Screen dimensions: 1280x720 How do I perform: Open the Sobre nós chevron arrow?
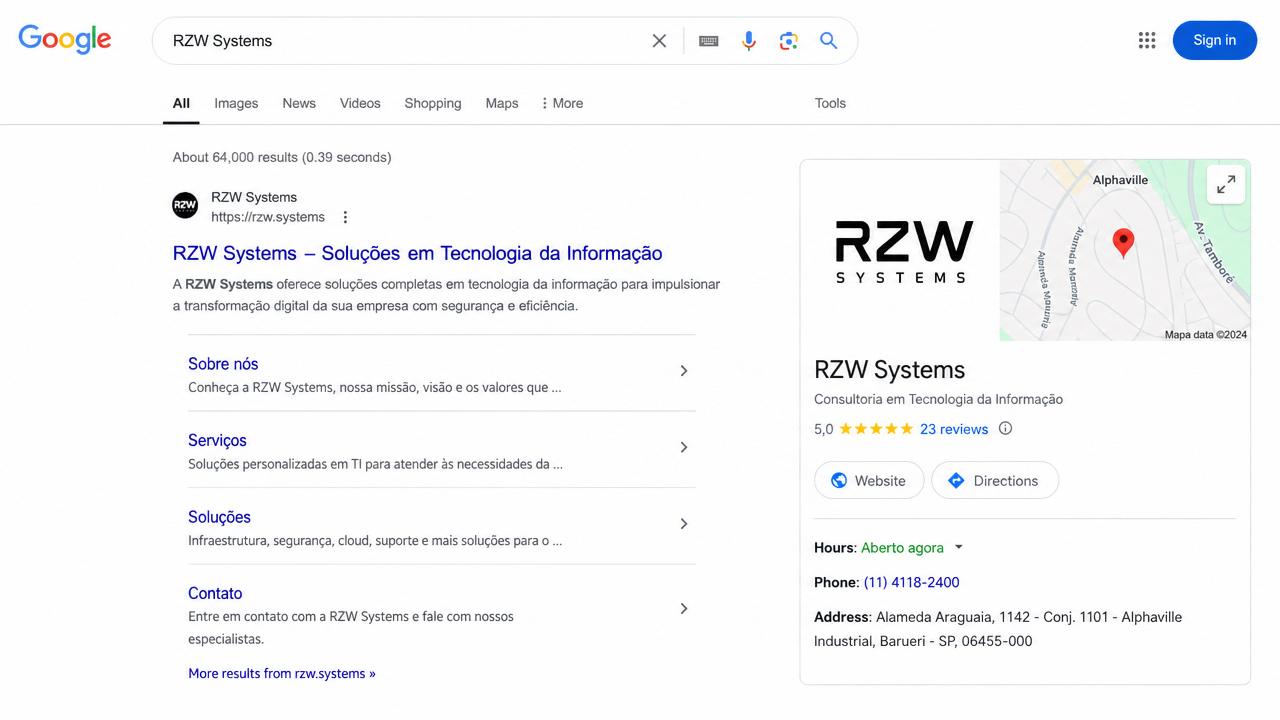(x=684, y=371)
